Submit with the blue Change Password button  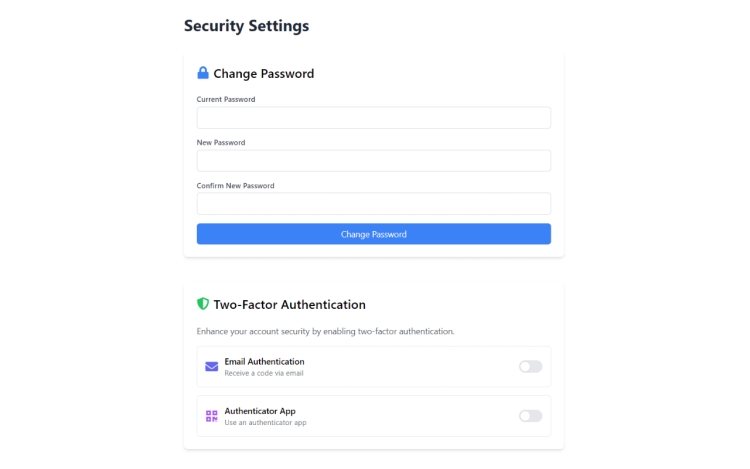click(374, 234)
